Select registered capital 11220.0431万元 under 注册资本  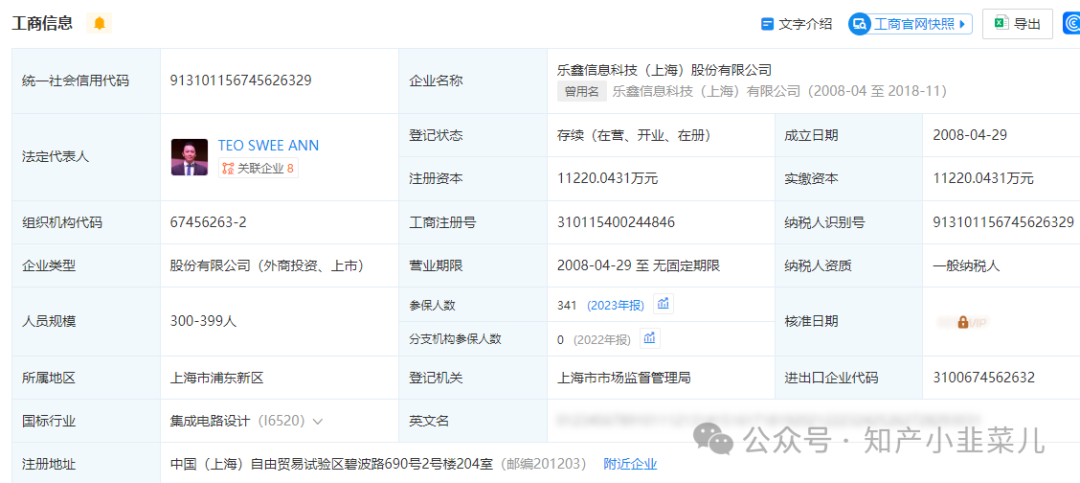[608, 178]
